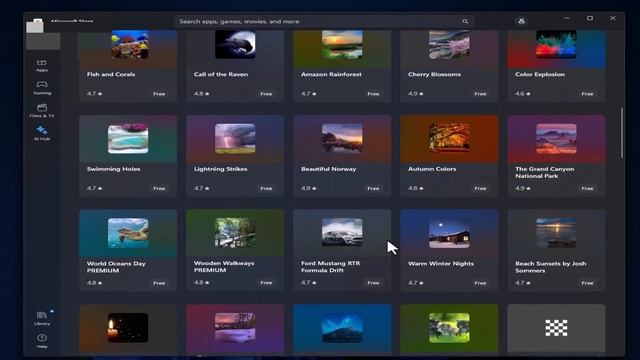The width and height of the screenshot is (640, 360).
Task: Open Call of the Raven thumbnail
Action: (235, 44)
